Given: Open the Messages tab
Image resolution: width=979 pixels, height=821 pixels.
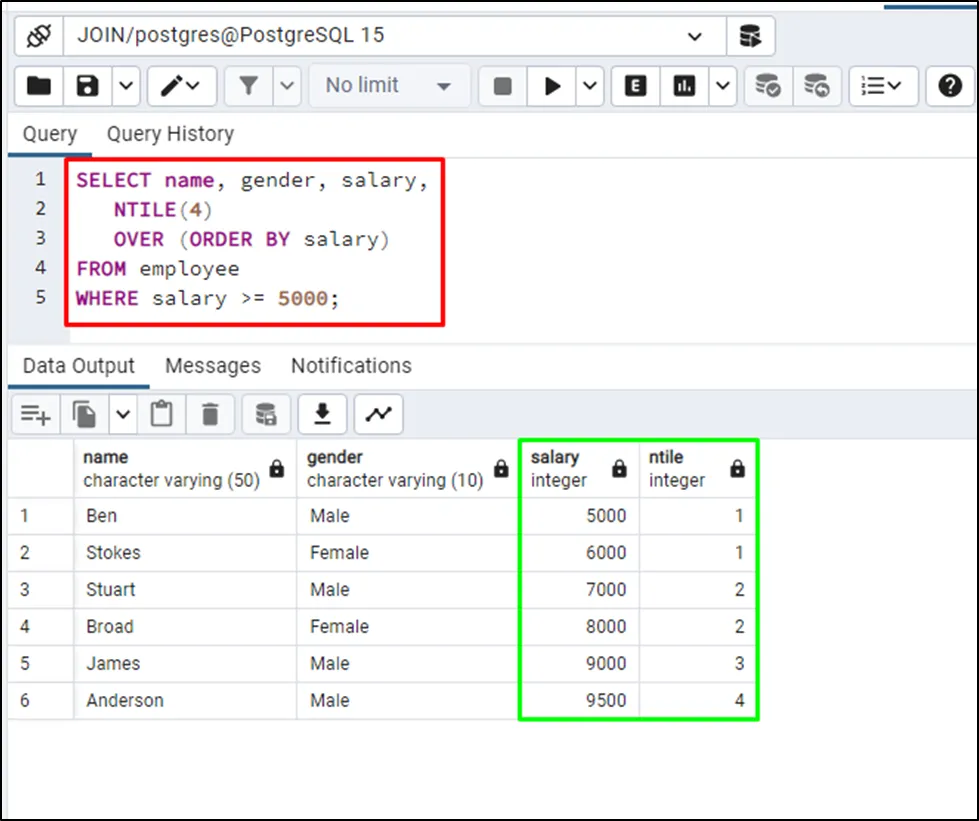Looking at the screenshot, I should pos(212,366).
